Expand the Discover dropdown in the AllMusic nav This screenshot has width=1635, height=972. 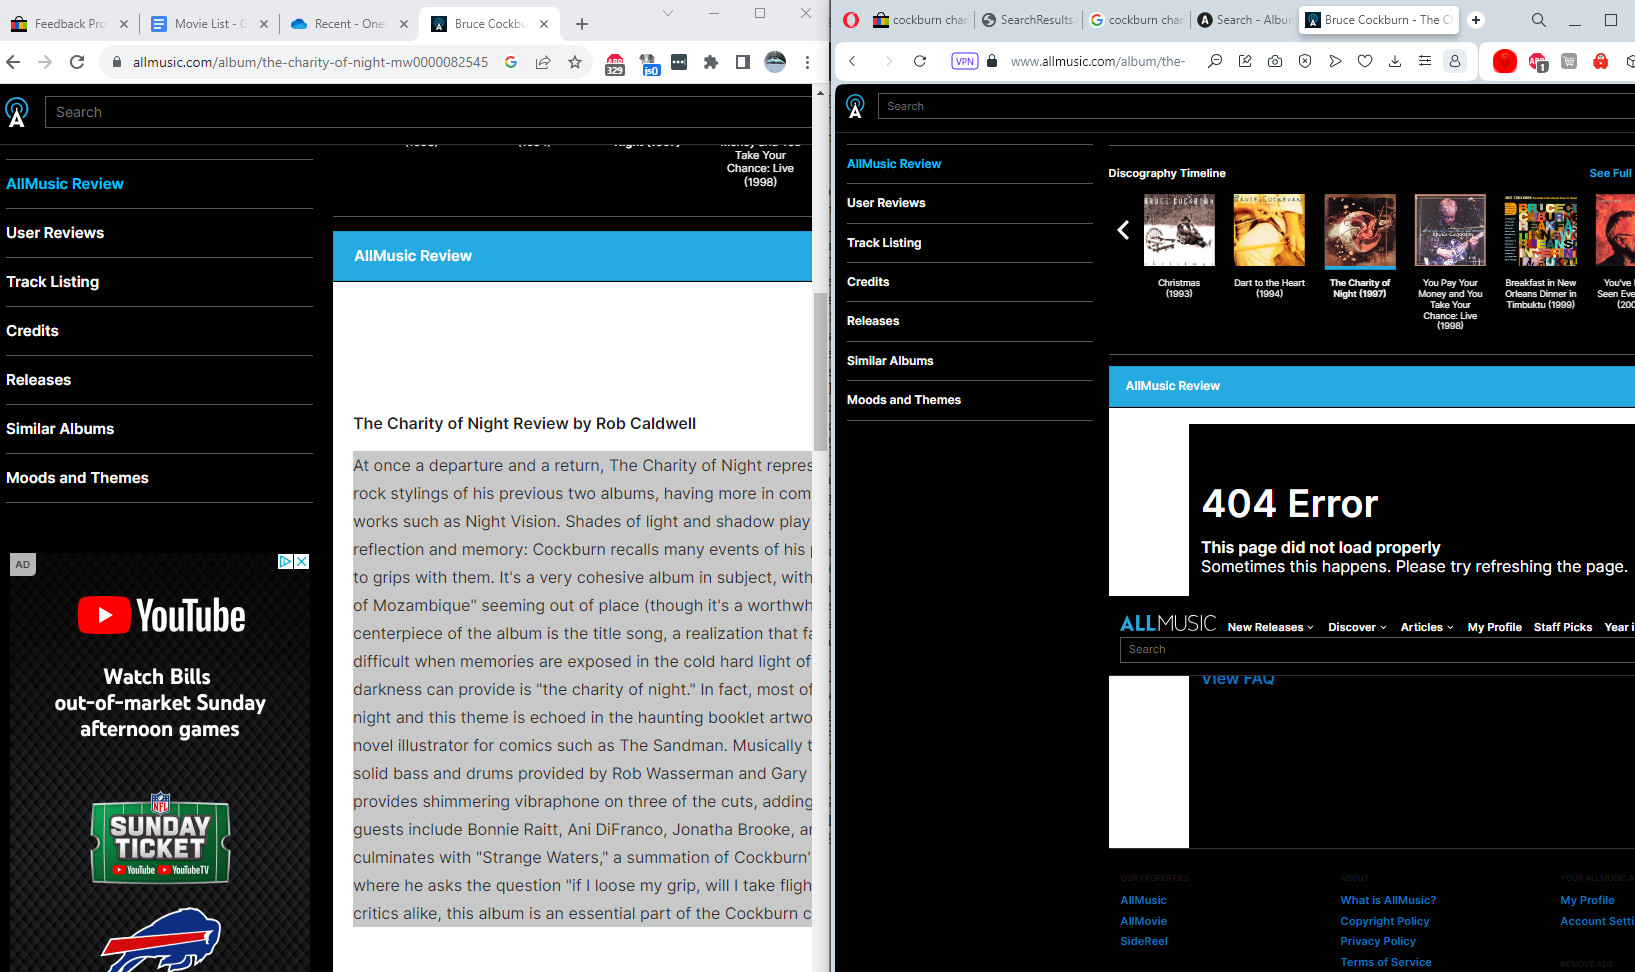[1357, 627]
